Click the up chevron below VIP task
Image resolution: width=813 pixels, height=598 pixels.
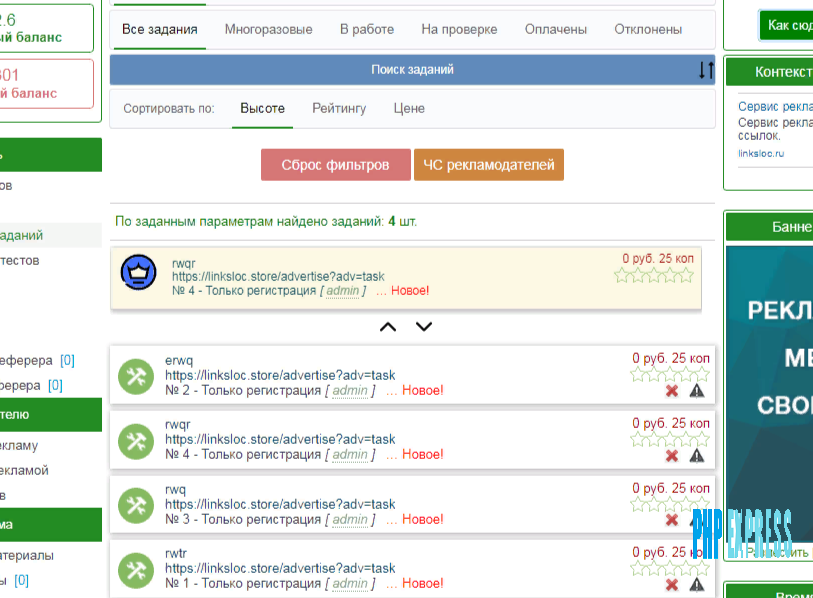pyautogui.click(x=388, y=327)
